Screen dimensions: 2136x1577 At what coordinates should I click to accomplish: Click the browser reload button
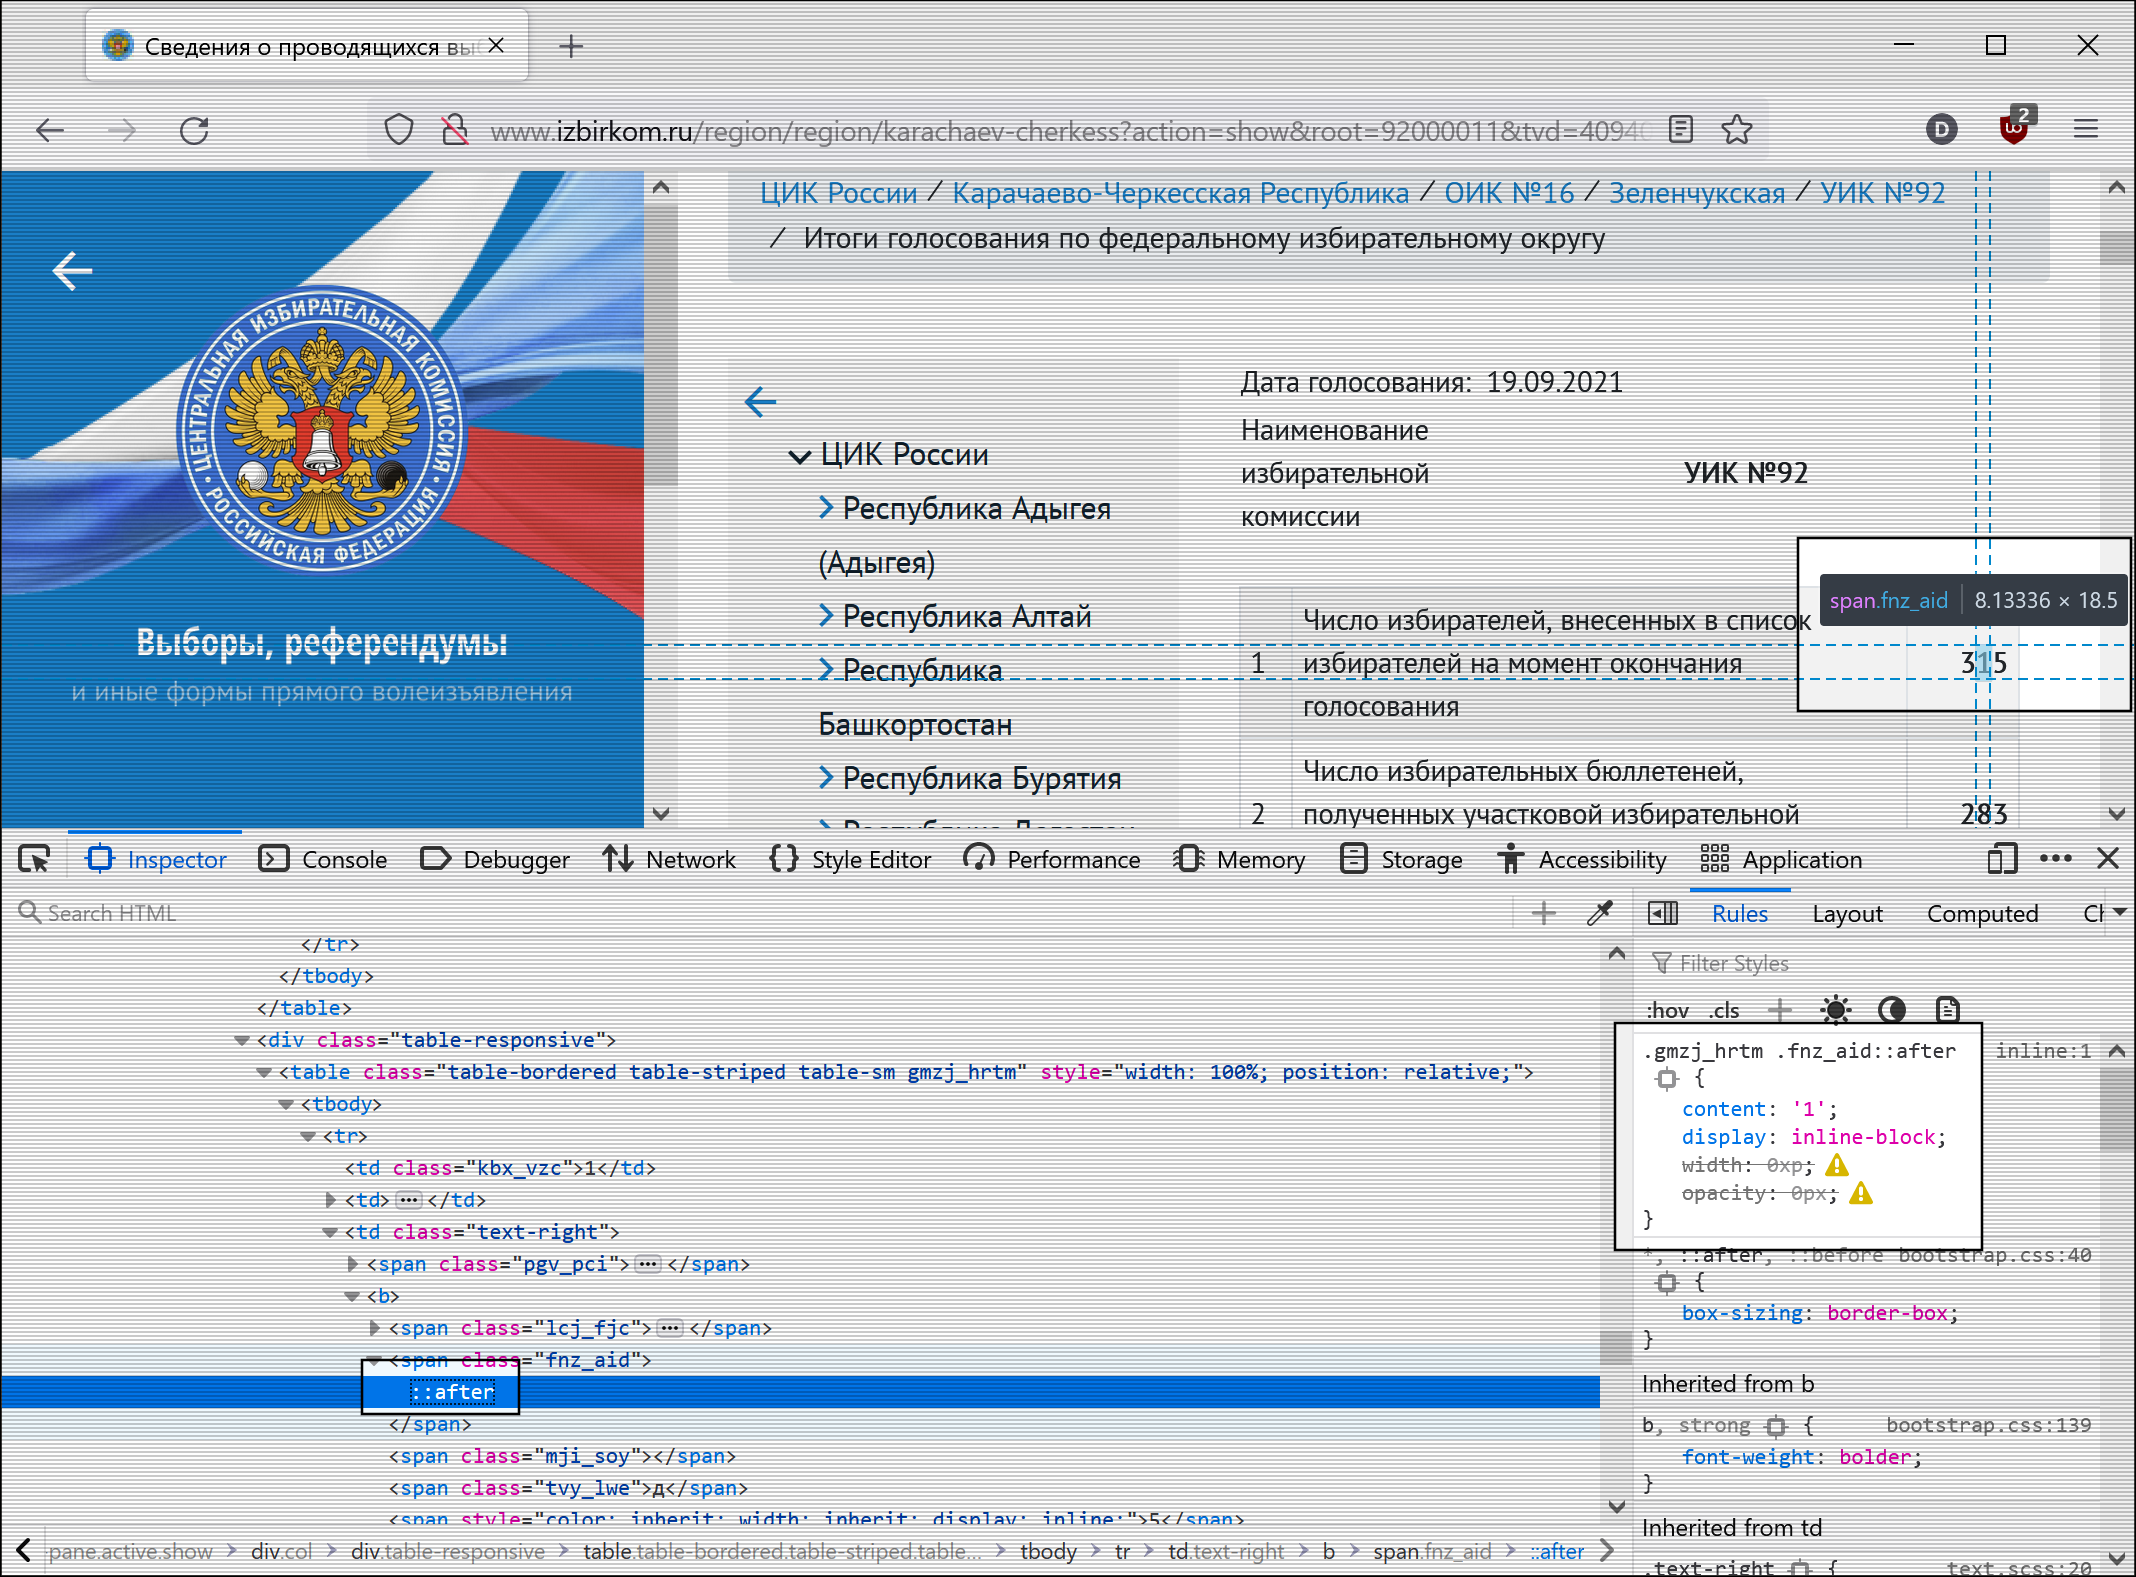[194, 130]
